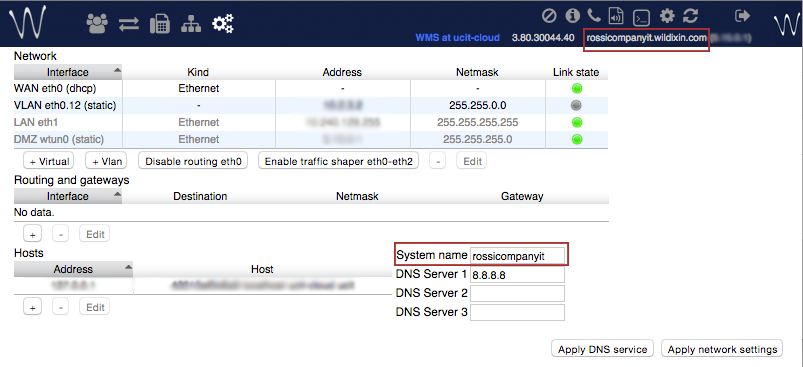Open the Settings gears icon
Viewport: 803px width, 367px height.
[x=223, y=24]
